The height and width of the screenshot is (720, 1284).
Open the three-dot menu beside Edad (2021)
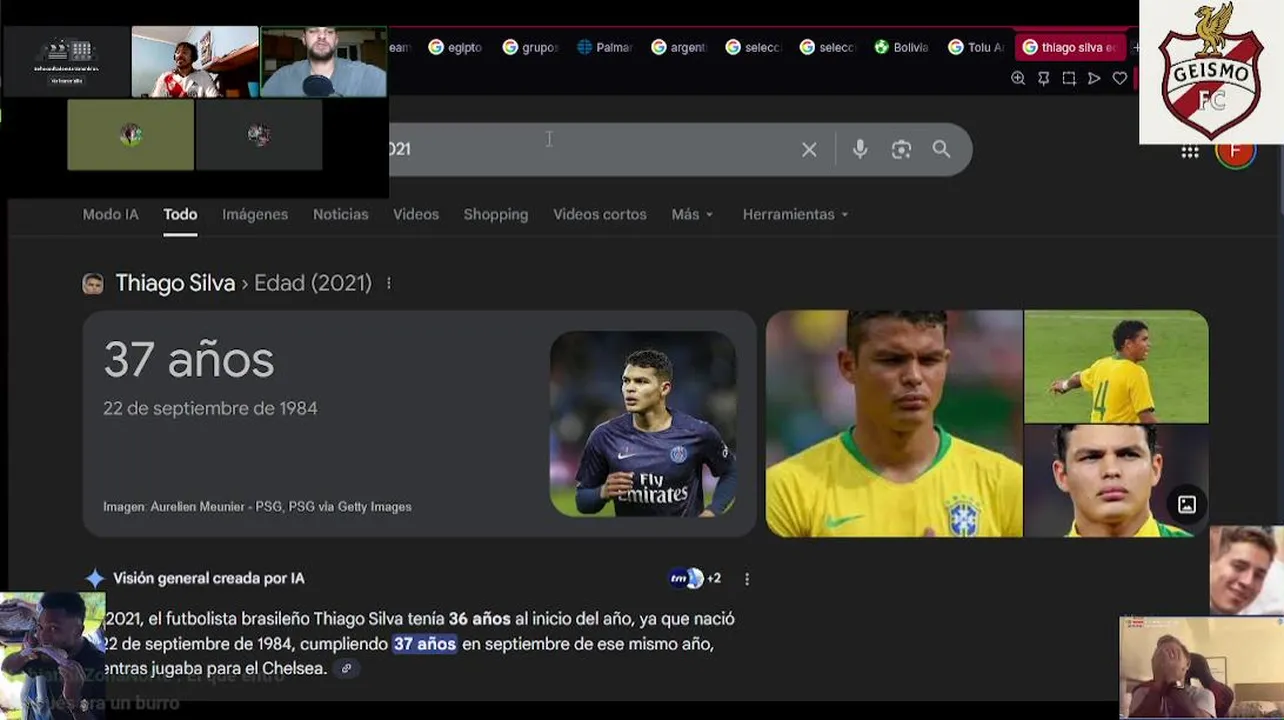tap(389, 283)
